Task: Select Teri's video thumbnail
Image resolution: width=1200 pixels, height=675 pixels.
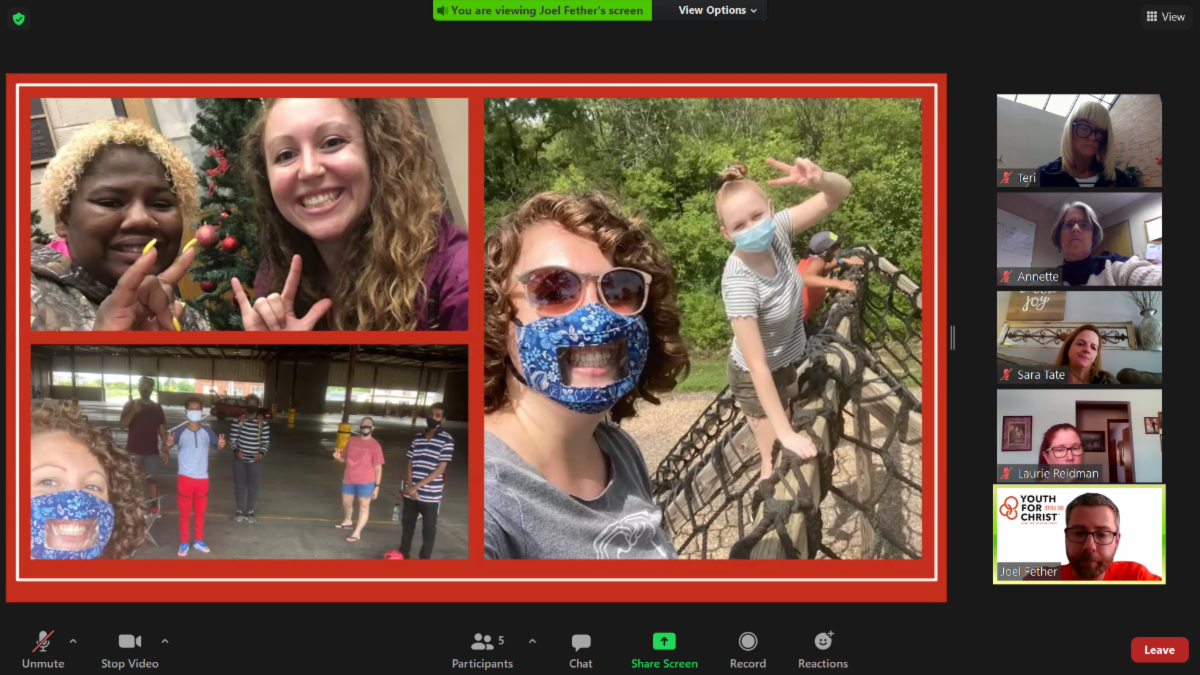Action: tap(1079, 141)
